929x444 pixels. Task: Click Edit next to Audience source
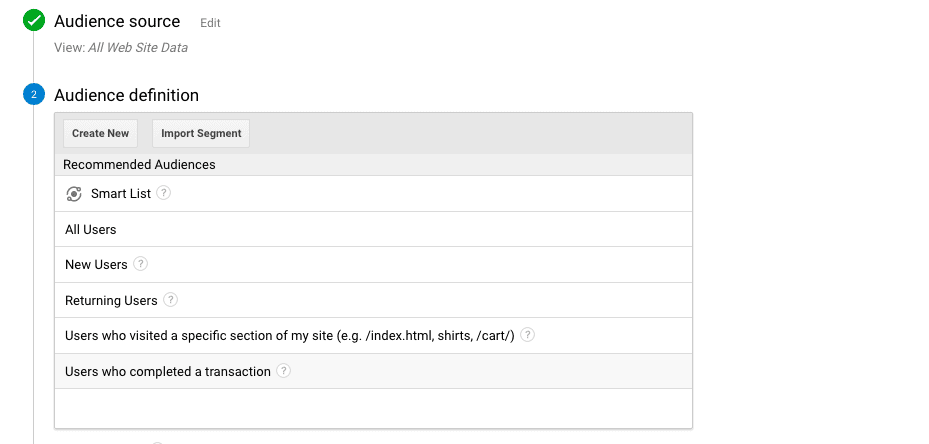pyautogui.click(x=210, y=23)
